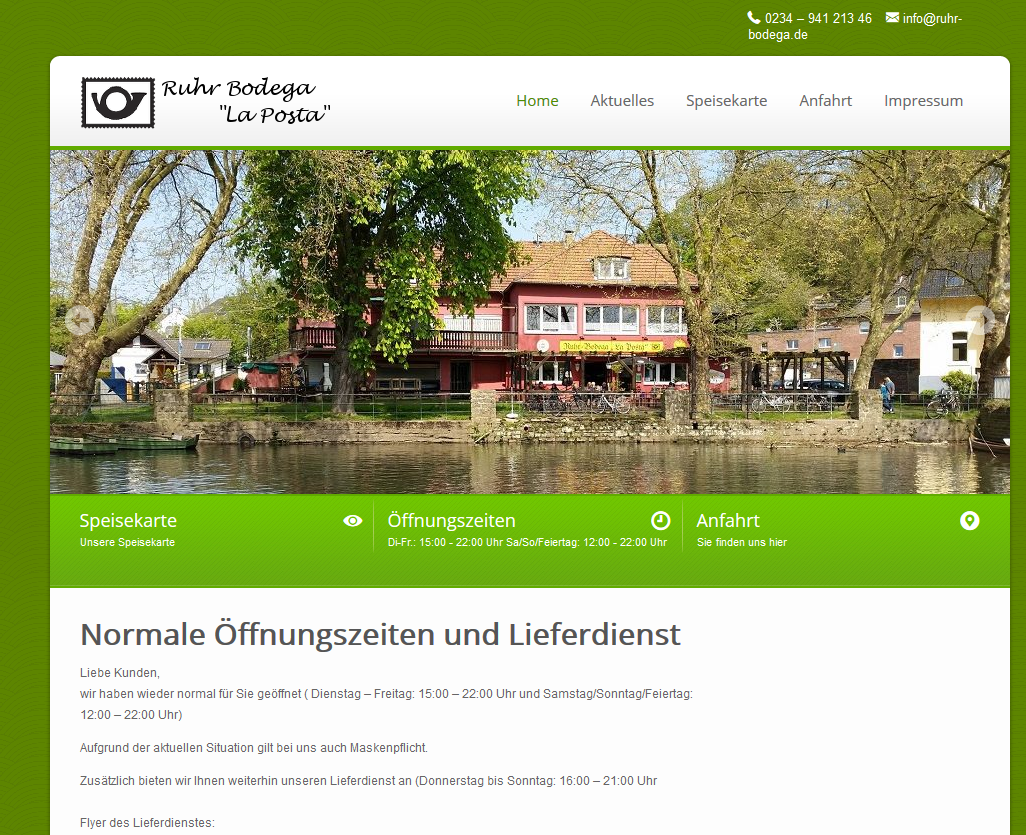
Task: Click the Ruhr Bodega La Posta logo
Action: coord(206,102)
